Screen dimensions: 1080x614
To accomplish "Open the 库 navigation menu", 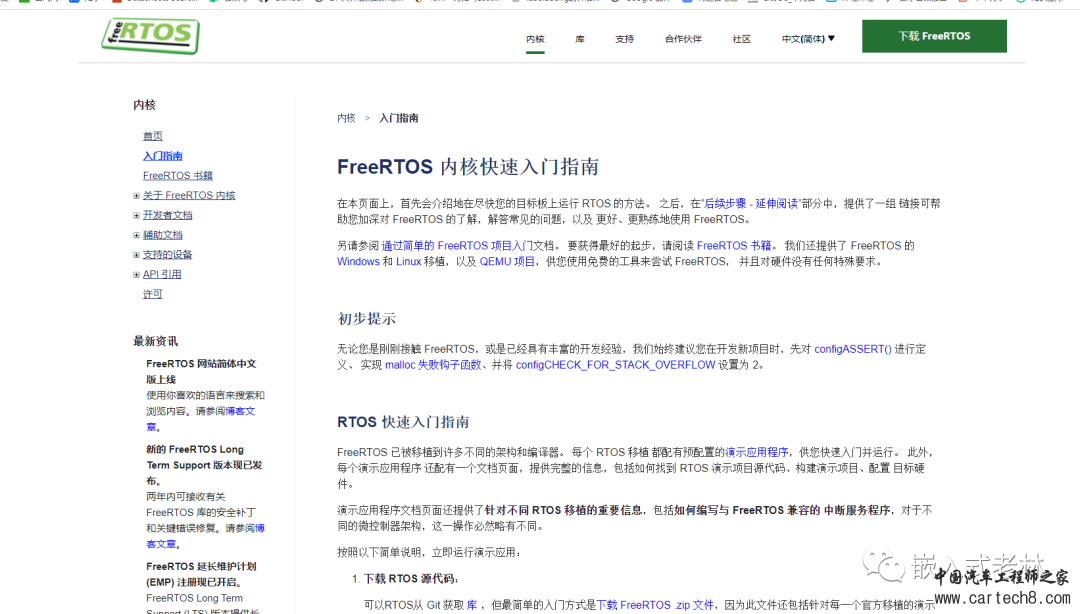I will click(x=580, y=39).
